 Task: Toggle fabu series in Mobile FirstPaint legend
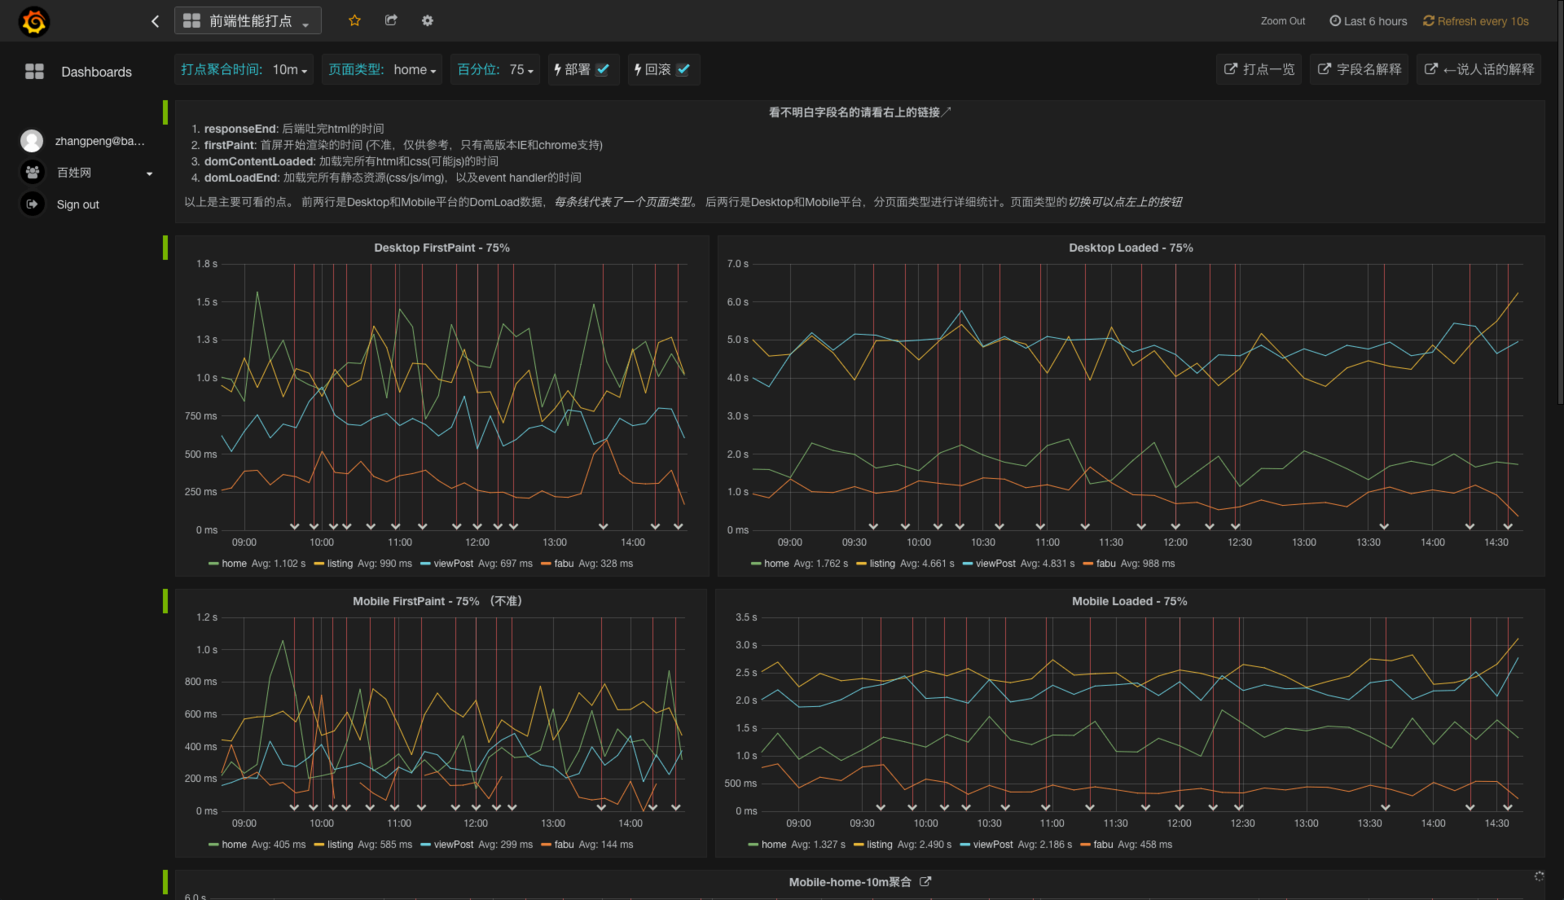[564, 845]
